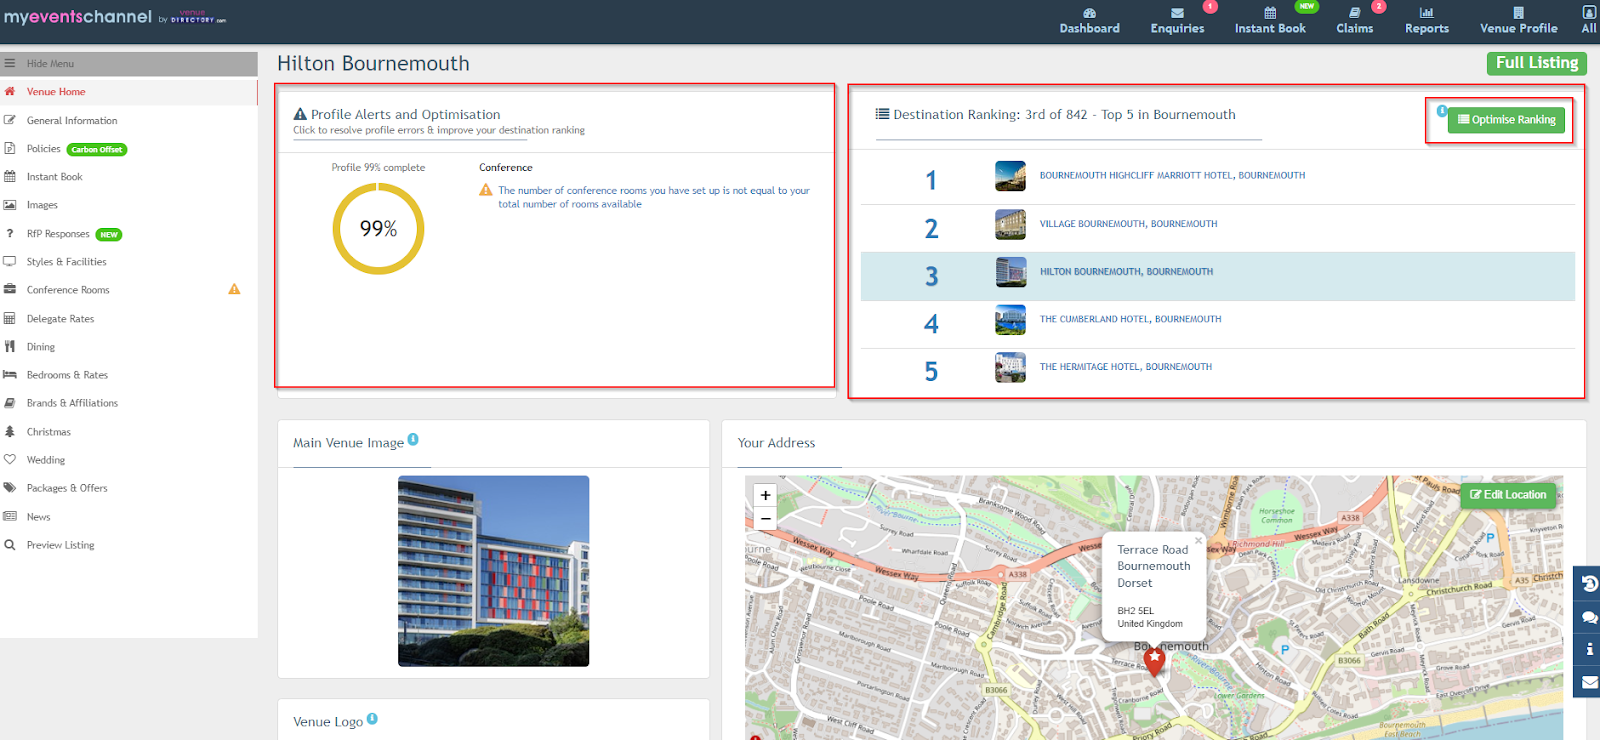The image size is (1600, 740).
Task: Open Venue Profile from top navigation
Action: [x=1518, y=21]
